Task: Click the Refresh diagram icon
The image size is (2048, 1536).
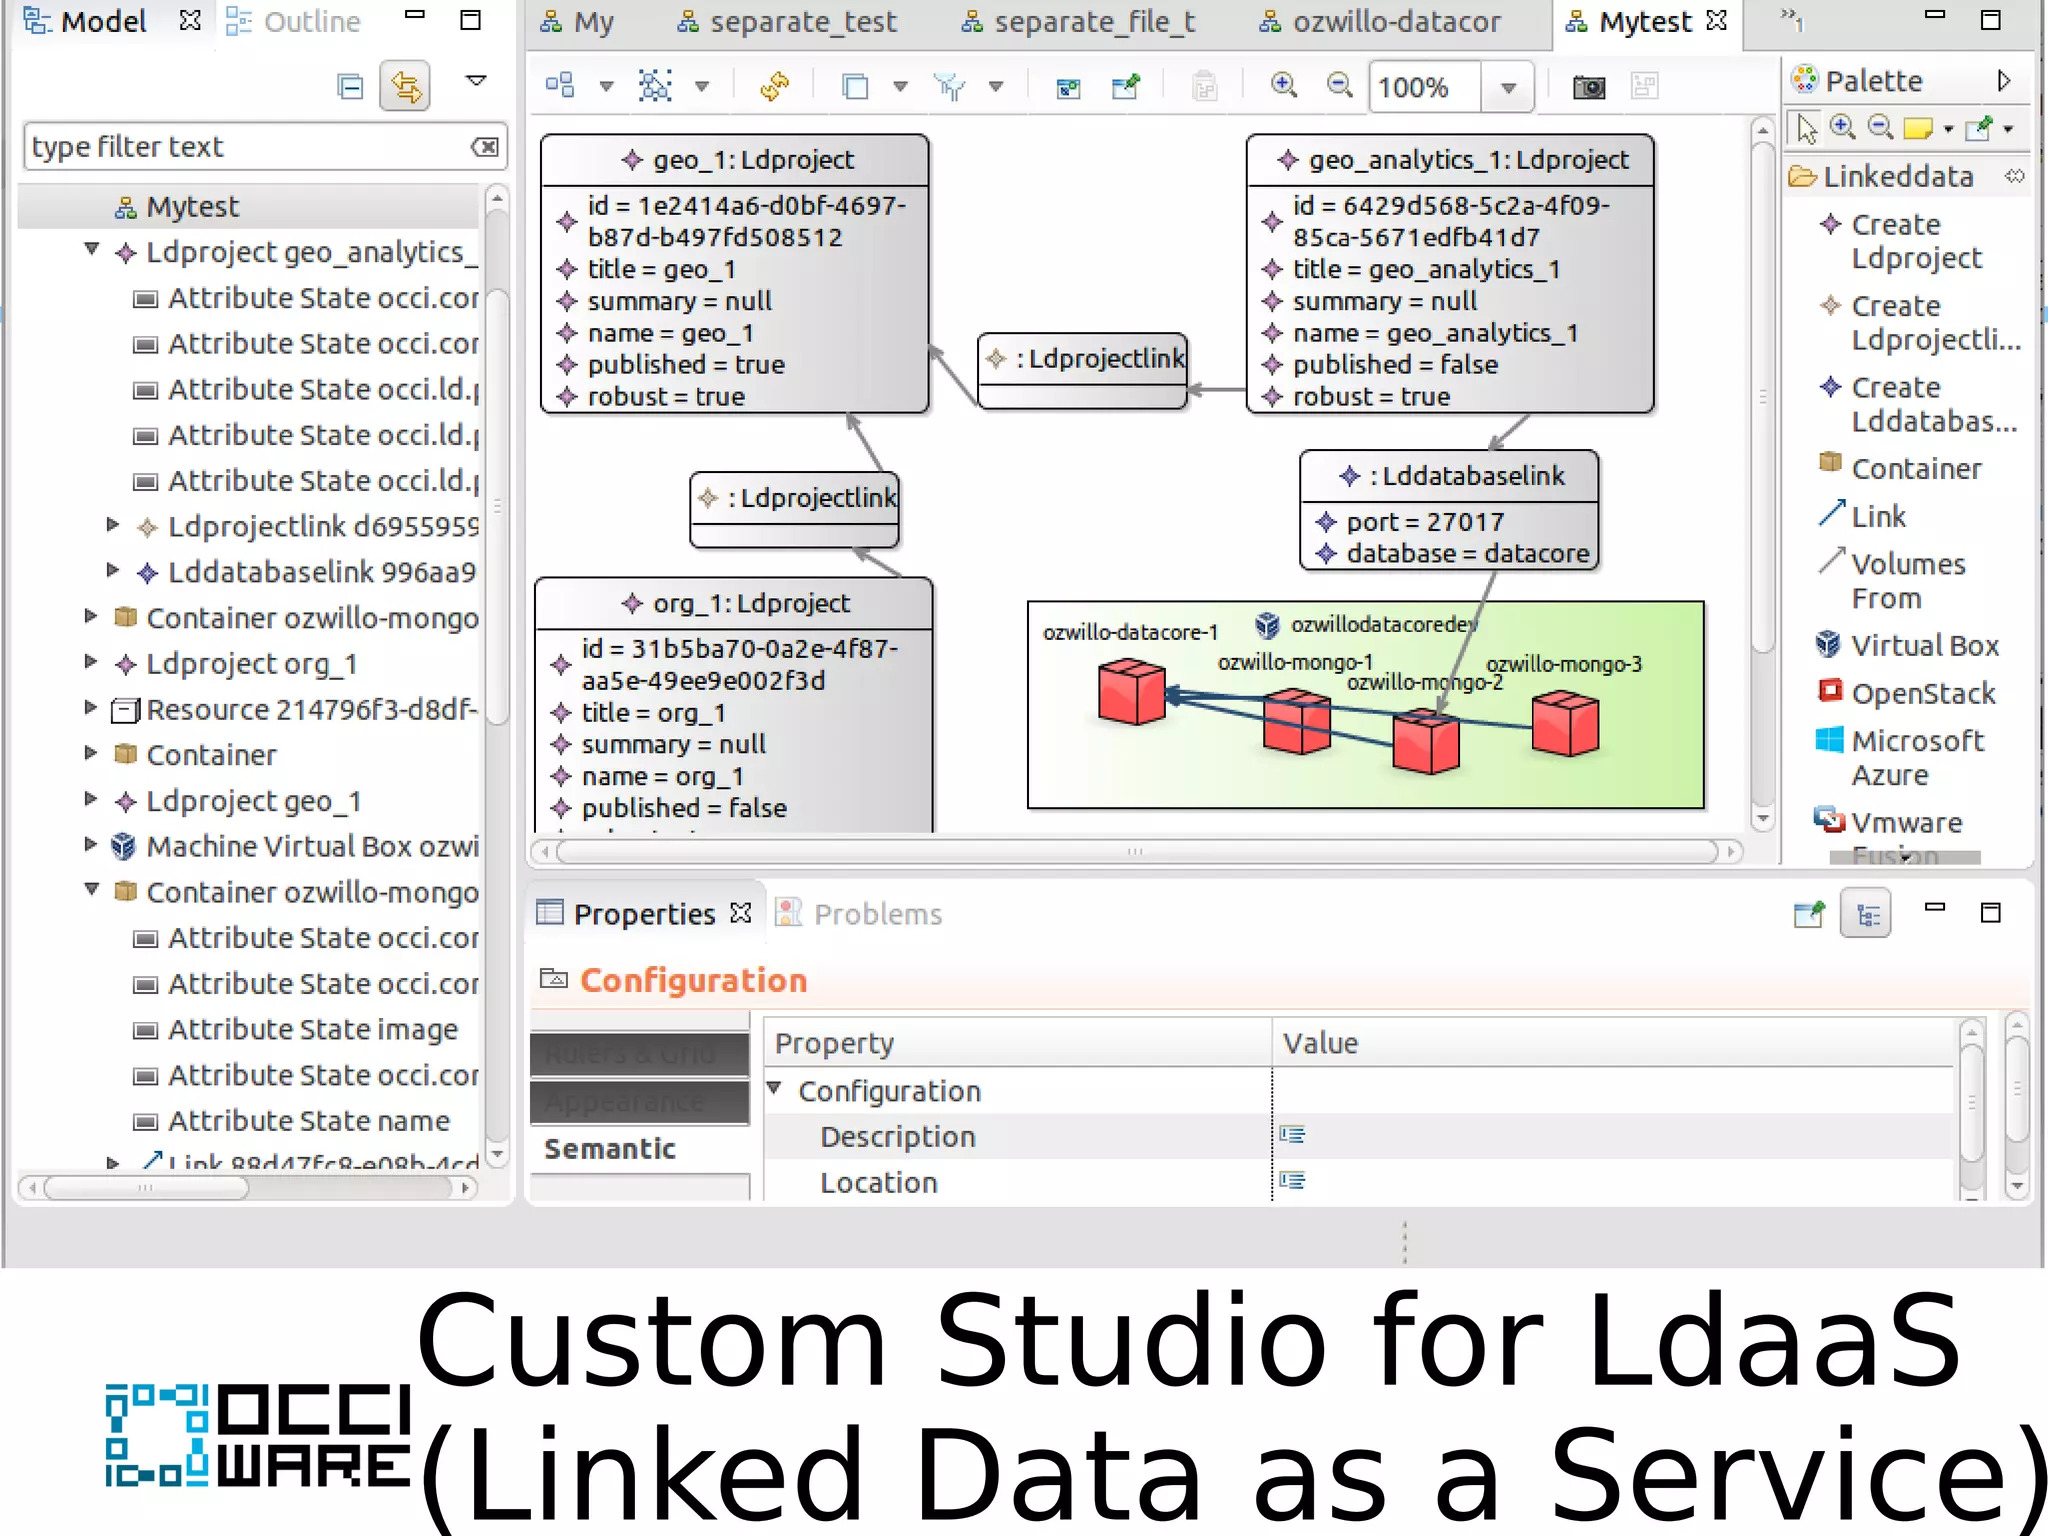Action: [775, 86]
